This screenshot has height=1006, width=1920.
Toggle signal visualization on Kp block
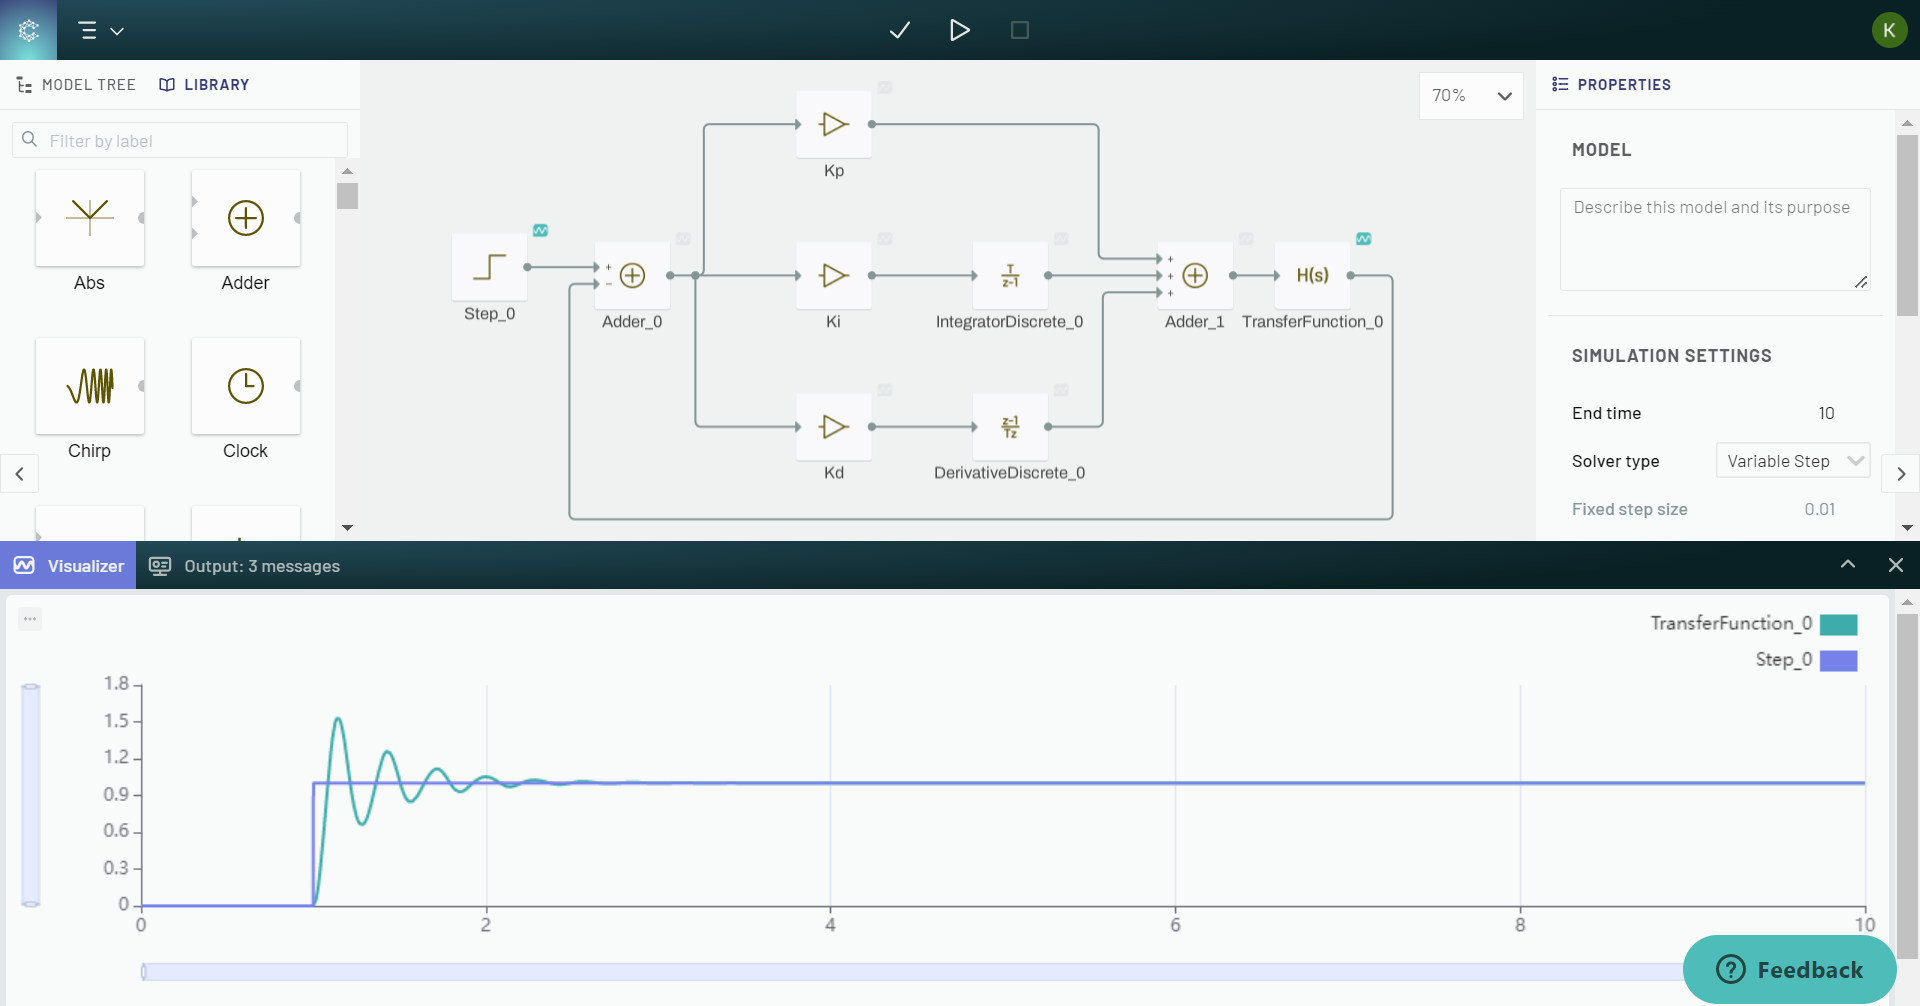click(884, 88)
